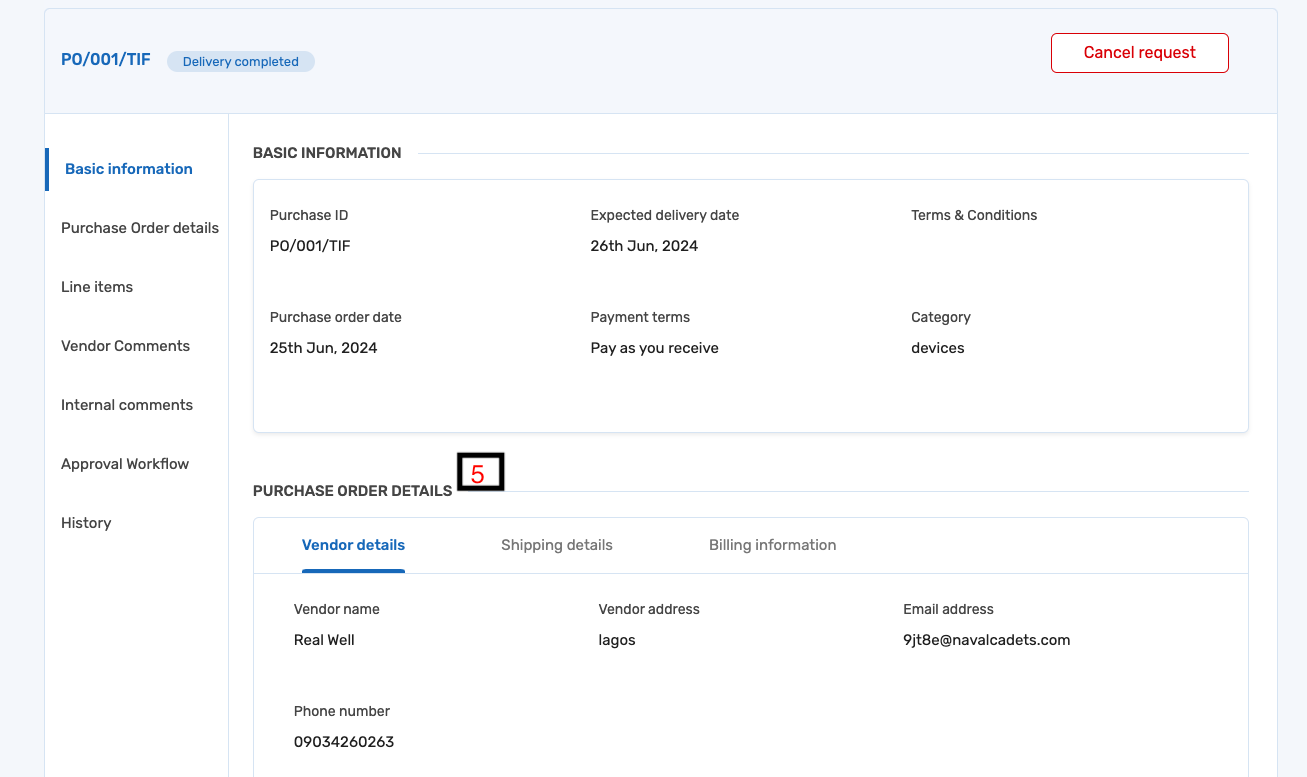
Task: Open the Approval Workflow section
Action: click(x=124, y=464)
